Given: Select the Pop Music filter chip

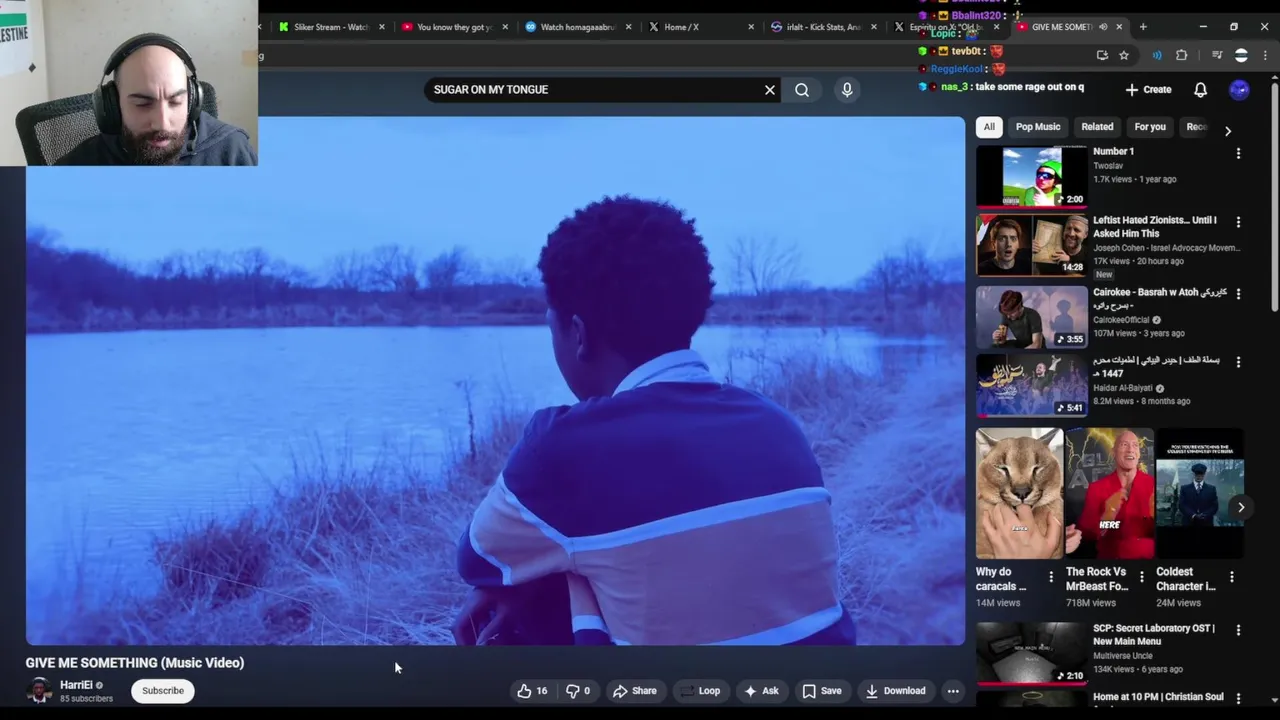Looking at the screenshot, I should (x=1038, y=127).
